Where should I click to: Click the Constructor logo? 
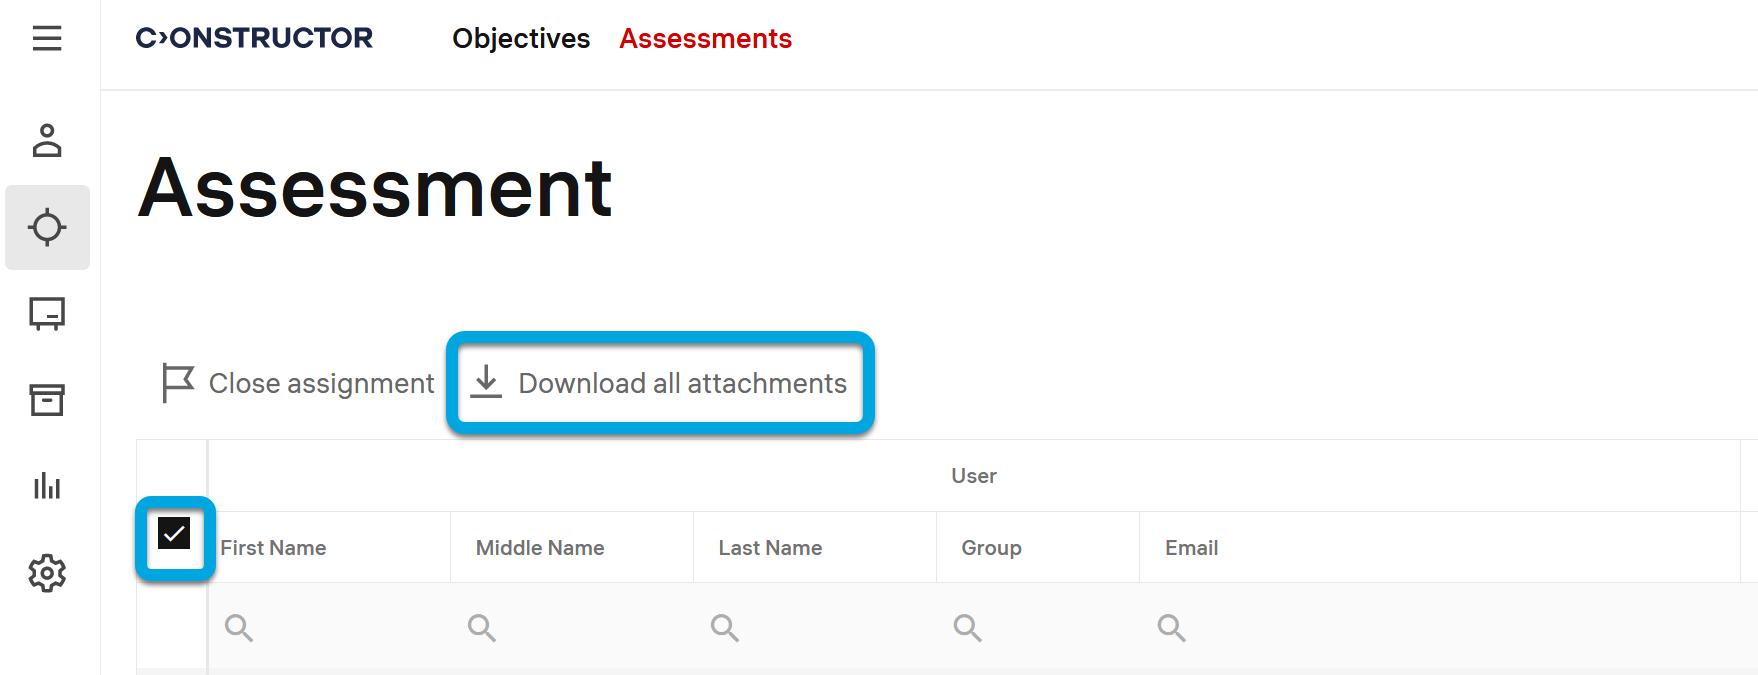(x=254, y=38)
